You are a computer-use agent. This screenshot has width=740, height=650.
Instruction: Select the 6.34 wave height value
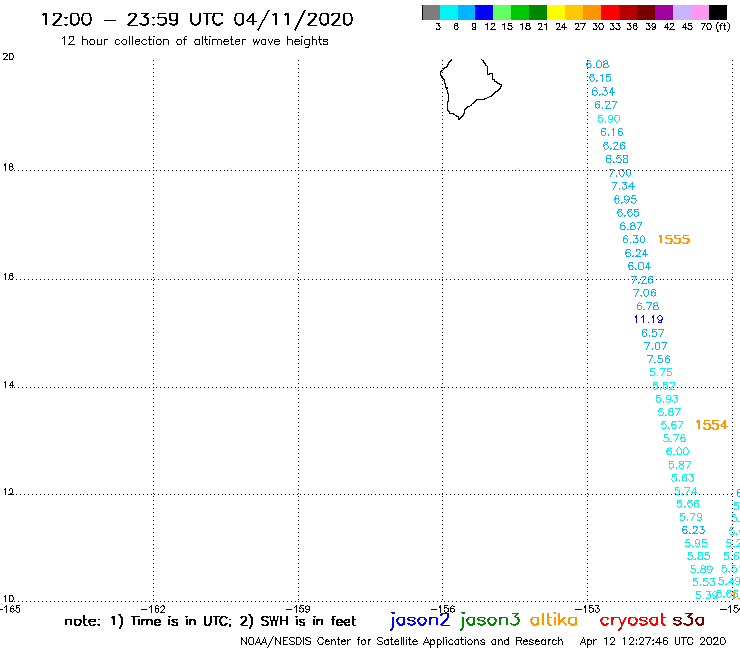(603, 92)
